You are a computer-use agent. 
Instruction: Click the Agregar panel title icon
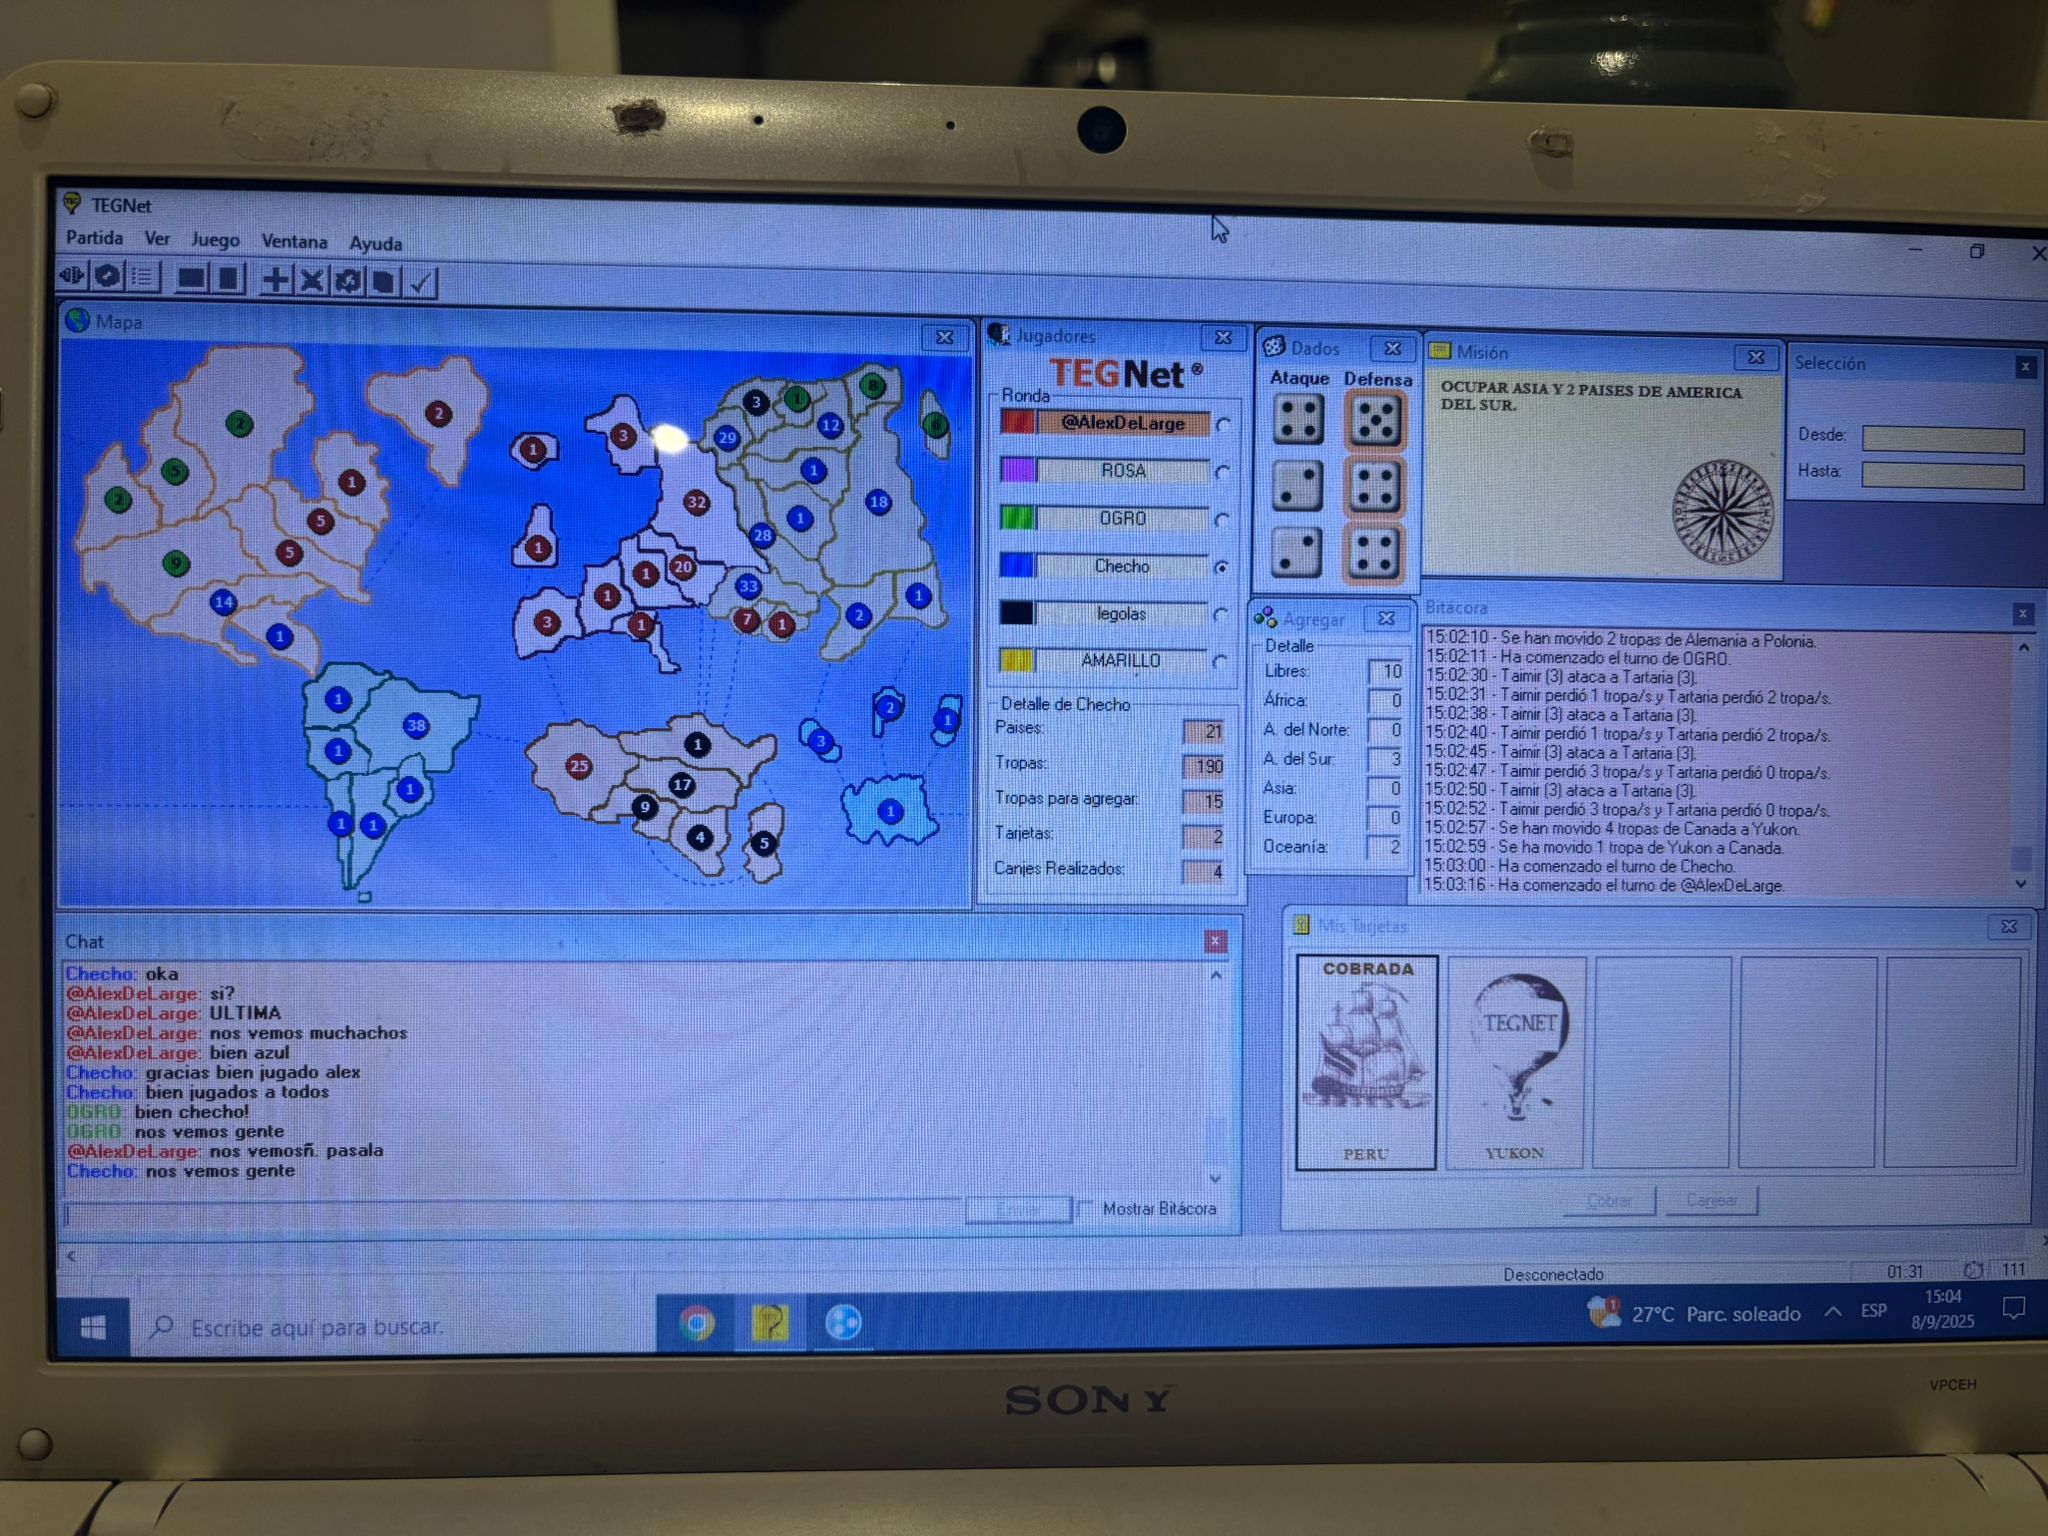click(x=1265, y=618)
